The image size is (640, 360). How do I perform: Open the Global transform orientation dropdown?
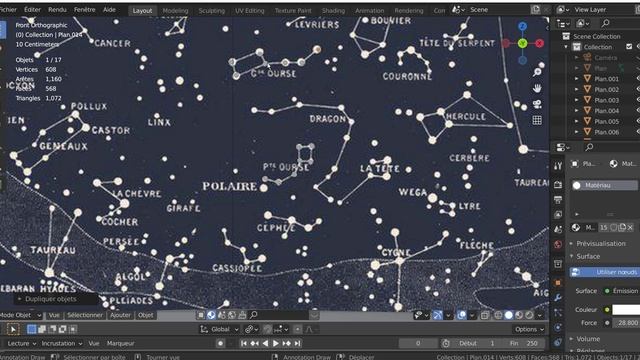pos(220,329)
